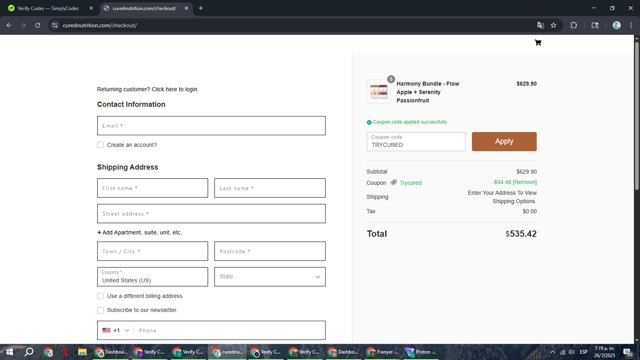This screenshot has height=360, width=640.
Task: Click Coupon code applied successfully message
Action: [x=410, y=122]
